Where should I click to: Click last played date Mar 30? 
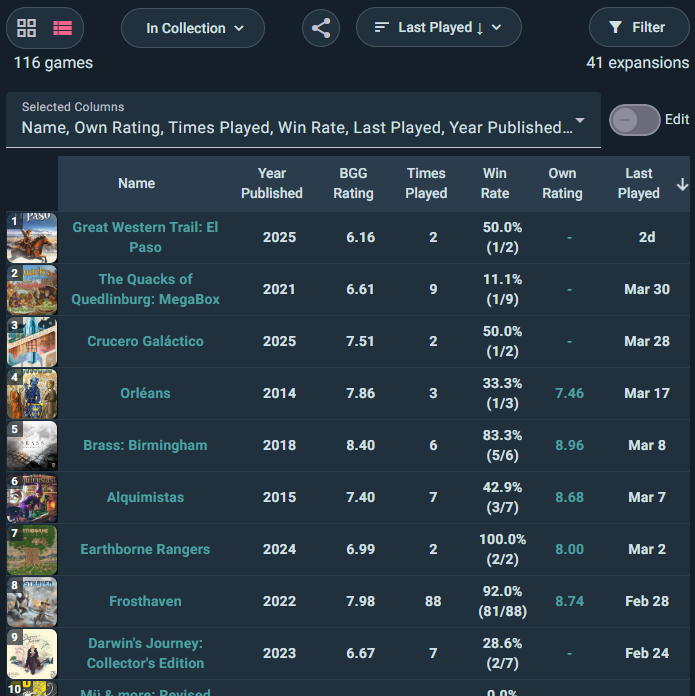click(647, 289)
